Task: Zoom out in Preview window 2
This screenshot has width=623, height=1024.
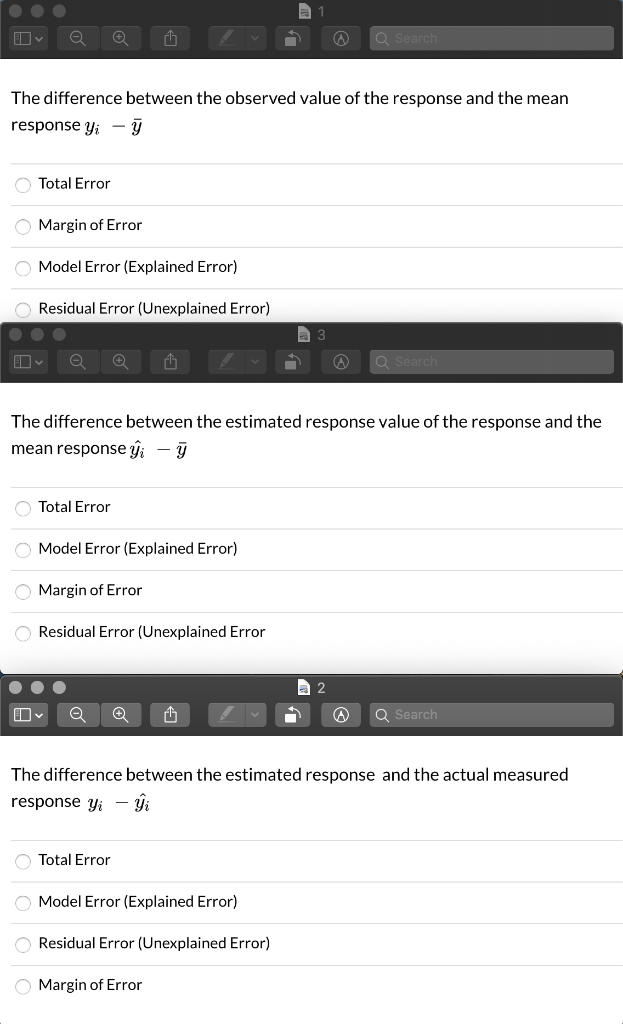Action: point(78,715)
